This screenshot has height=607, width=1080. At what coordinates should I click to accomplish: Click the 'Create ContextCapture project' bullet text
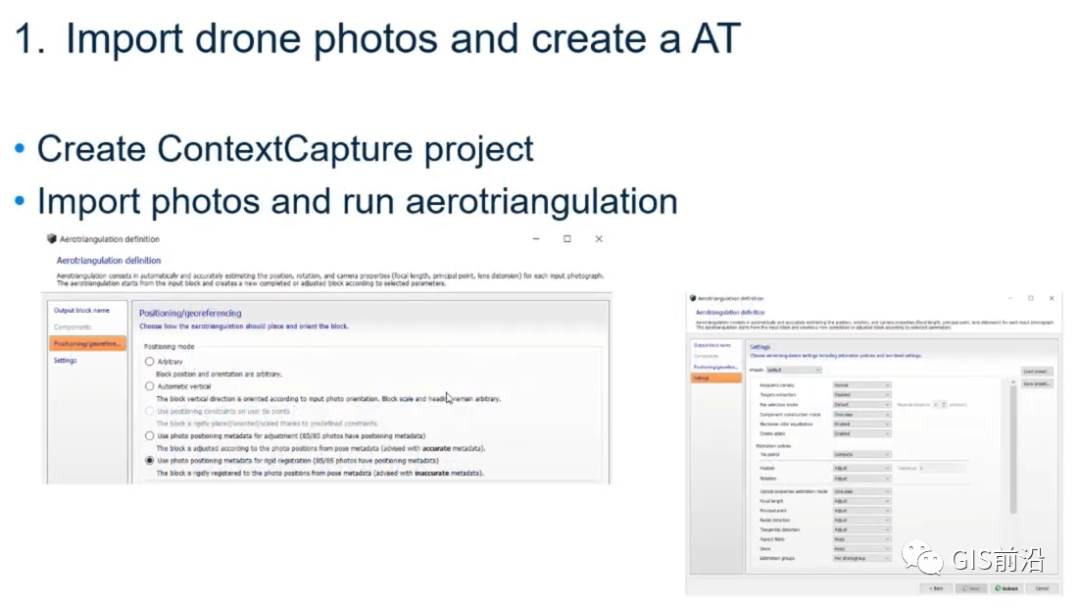tap(285, 148)
